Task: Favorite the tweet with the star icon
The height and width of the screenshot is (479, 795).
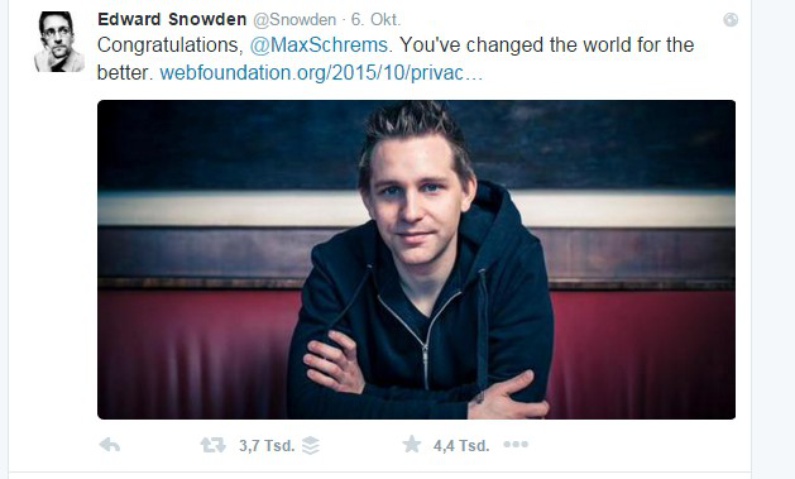Action: [x=412, y=445]
